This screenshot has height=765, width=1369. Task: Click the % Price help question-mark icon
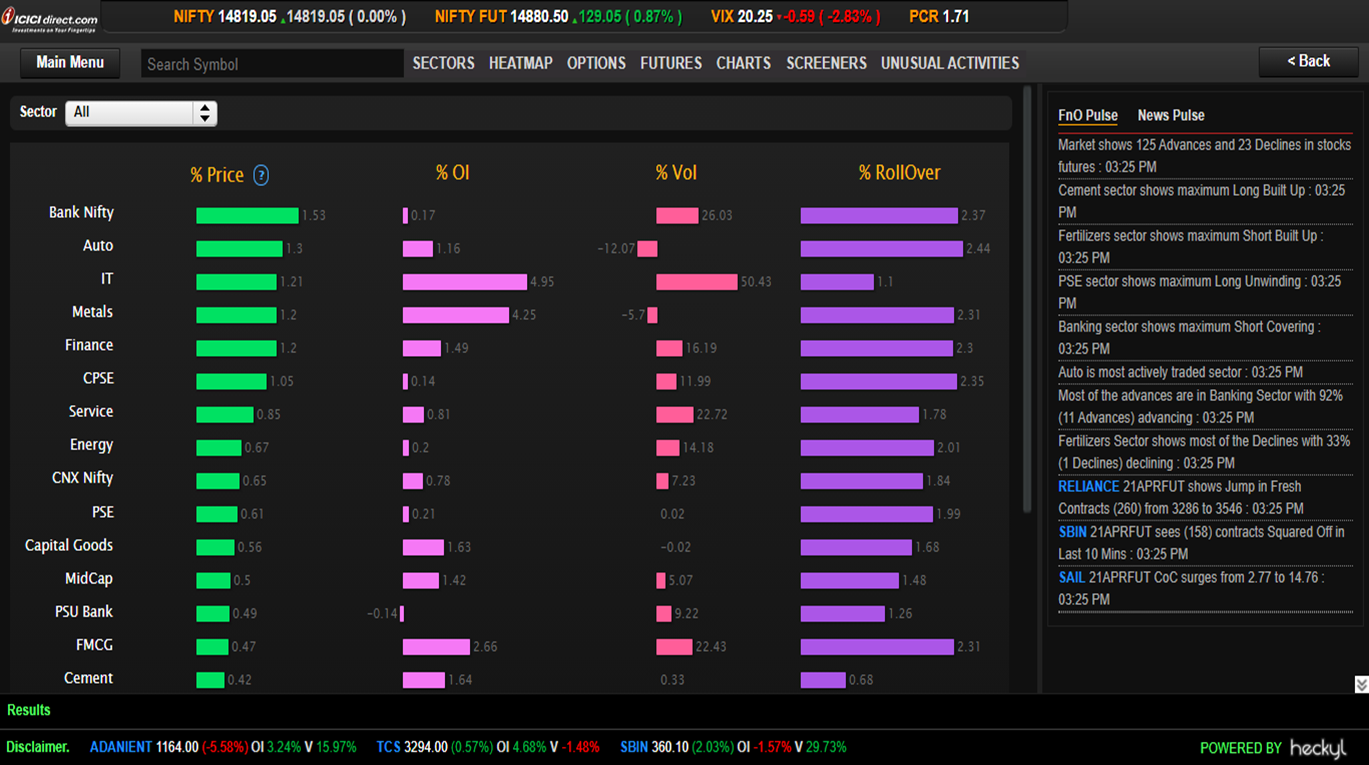(x=261, y=175)
